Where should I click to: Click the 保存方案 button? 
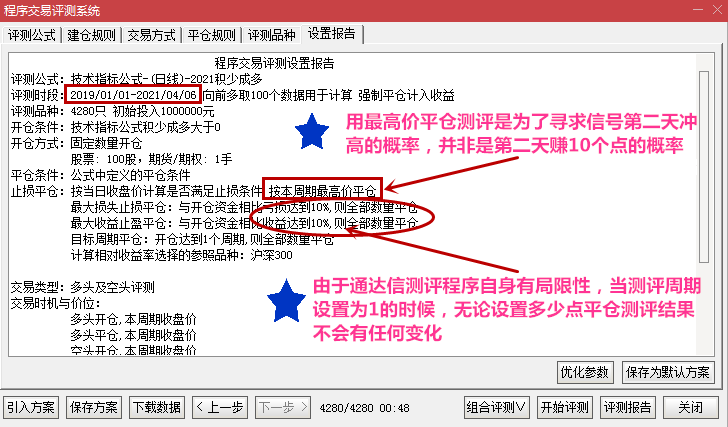(94, 408)
